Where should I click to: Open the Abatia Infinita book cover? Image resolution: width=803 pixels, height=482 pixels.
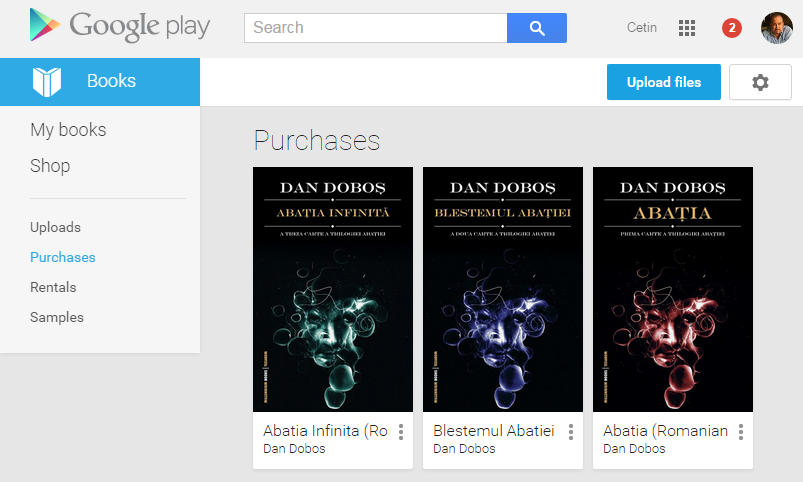(333, 289)
